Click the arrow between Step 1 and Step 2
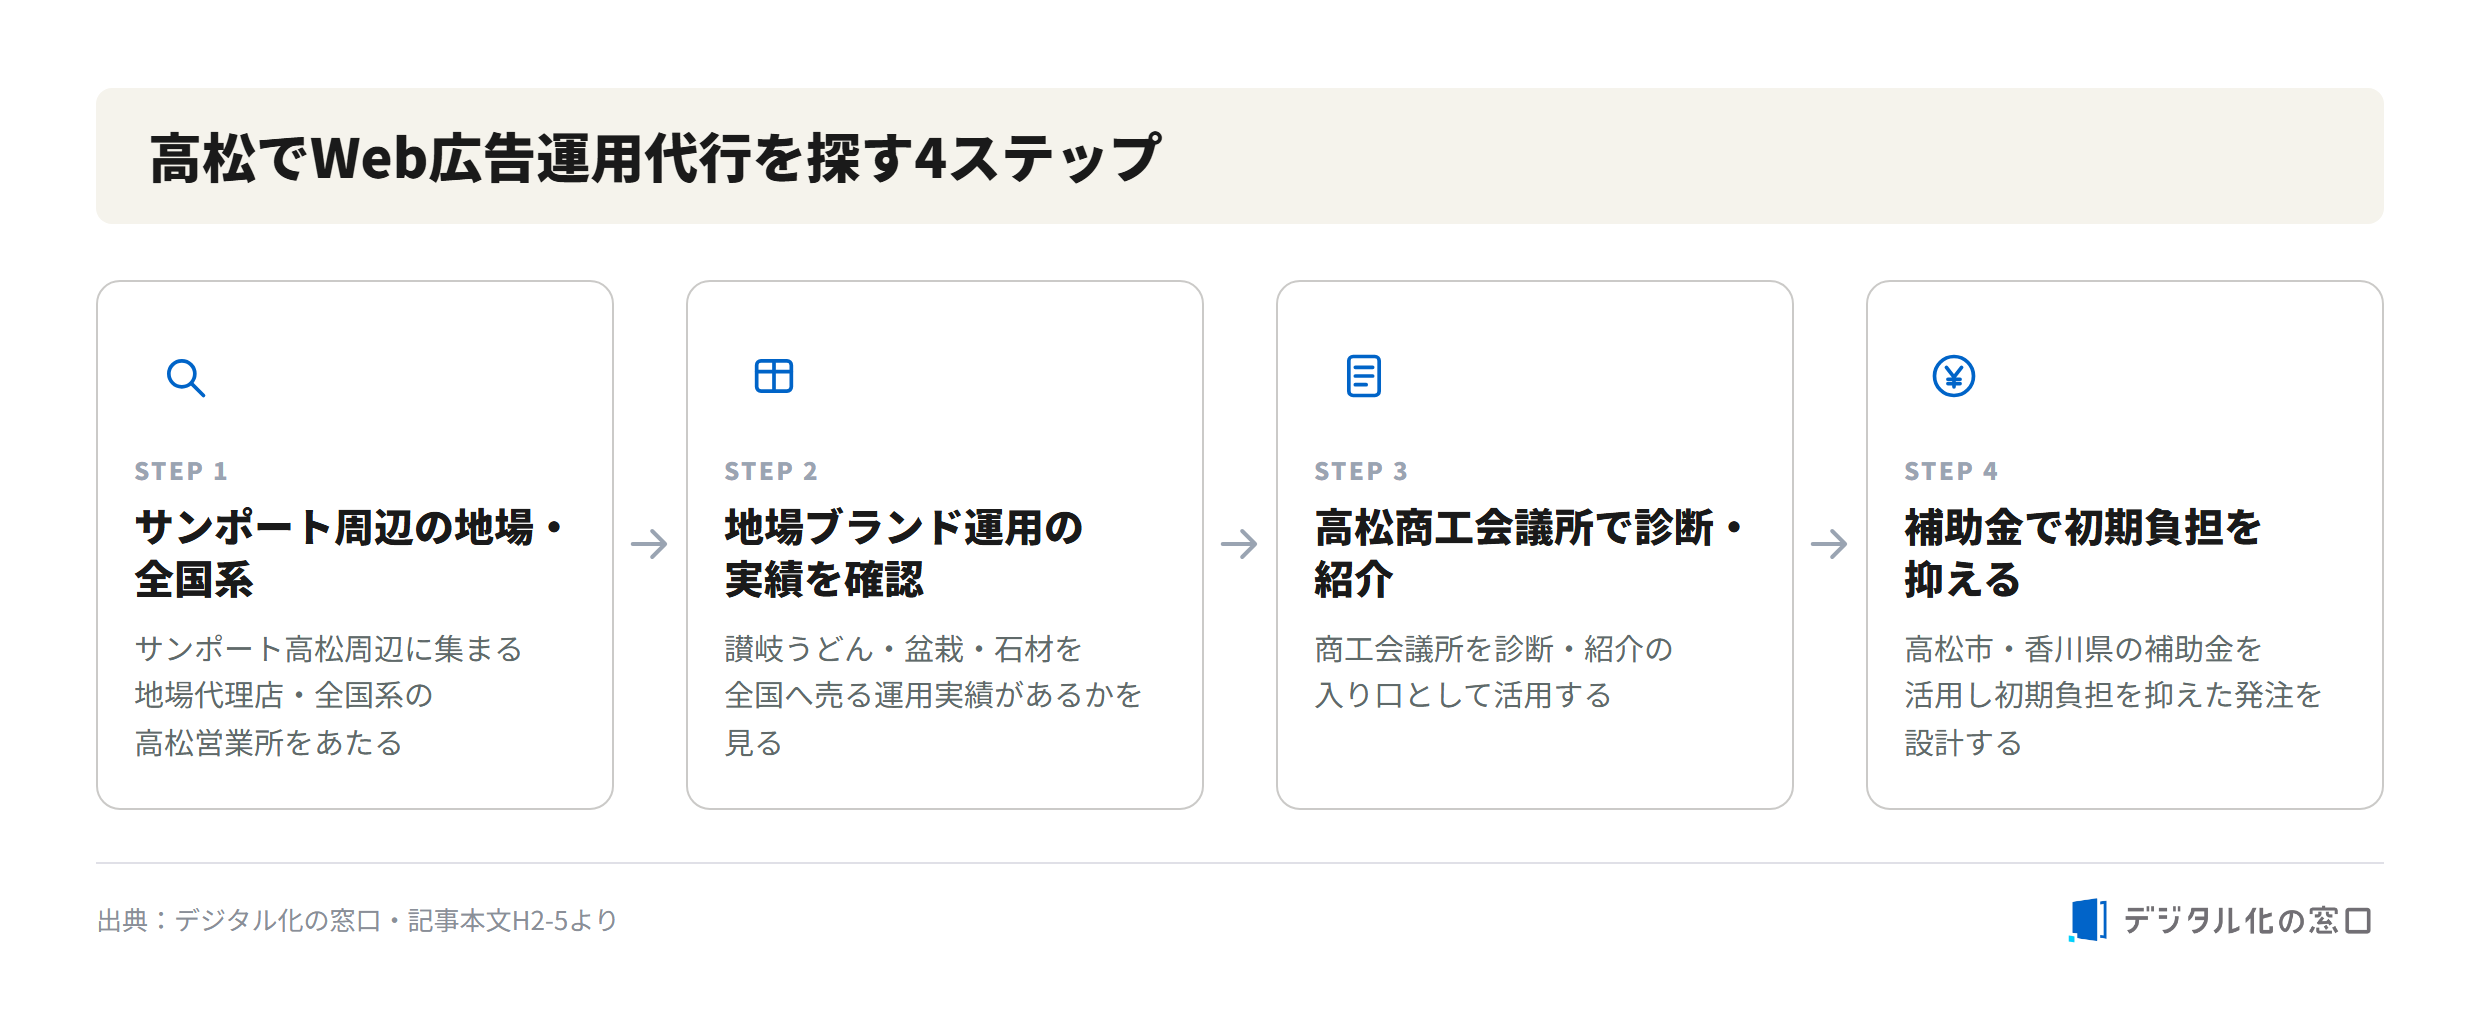2480x1036 pixels. click(x=649, y=544)
